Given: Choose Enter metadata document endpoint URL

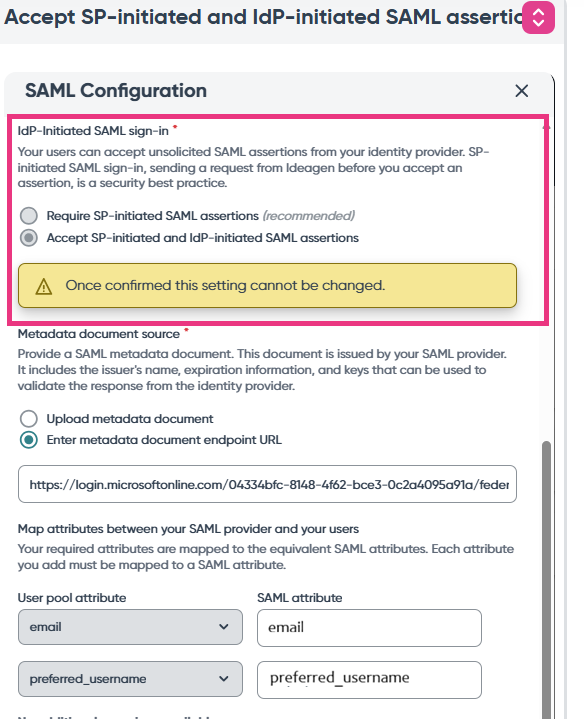Looking at the screenshot, I should [29, 440].
